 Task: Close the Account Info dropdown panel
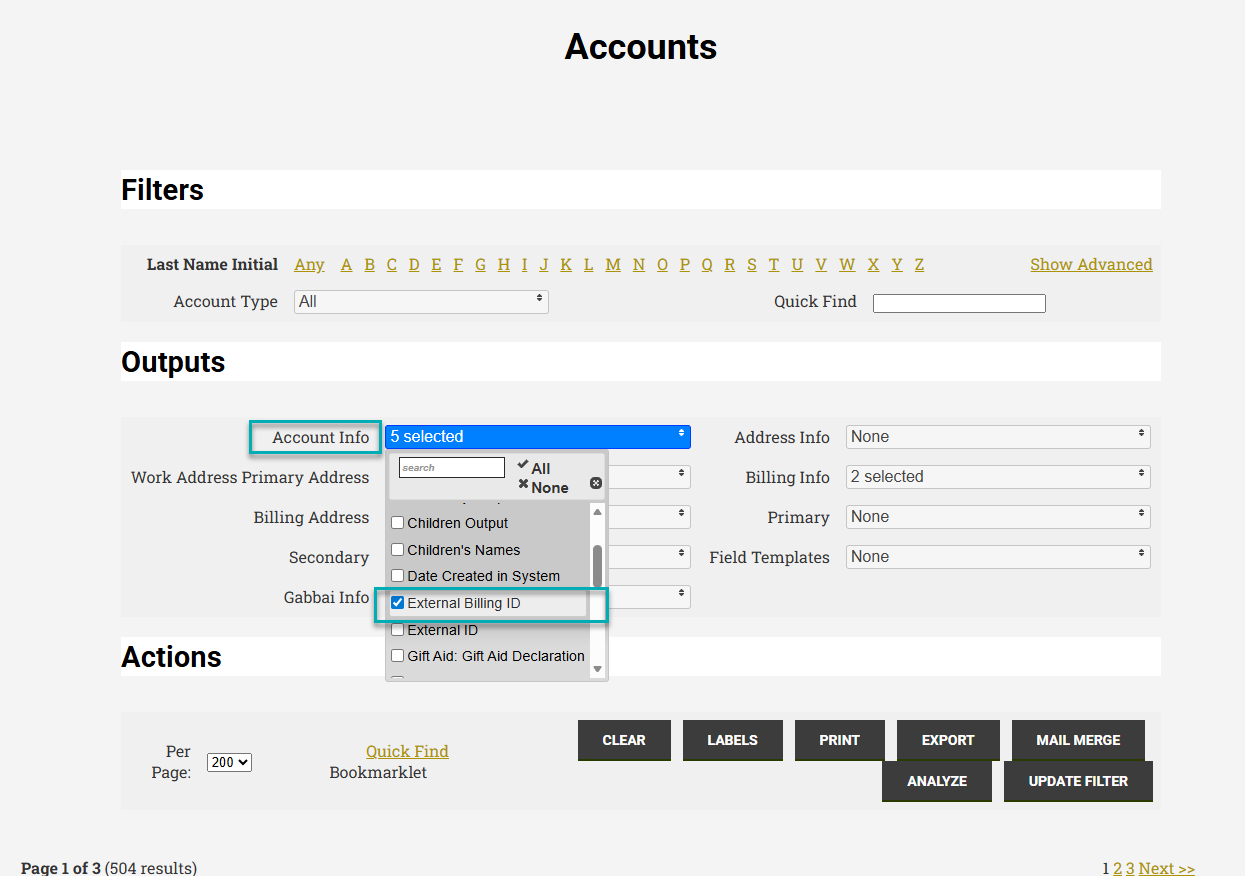596,483
